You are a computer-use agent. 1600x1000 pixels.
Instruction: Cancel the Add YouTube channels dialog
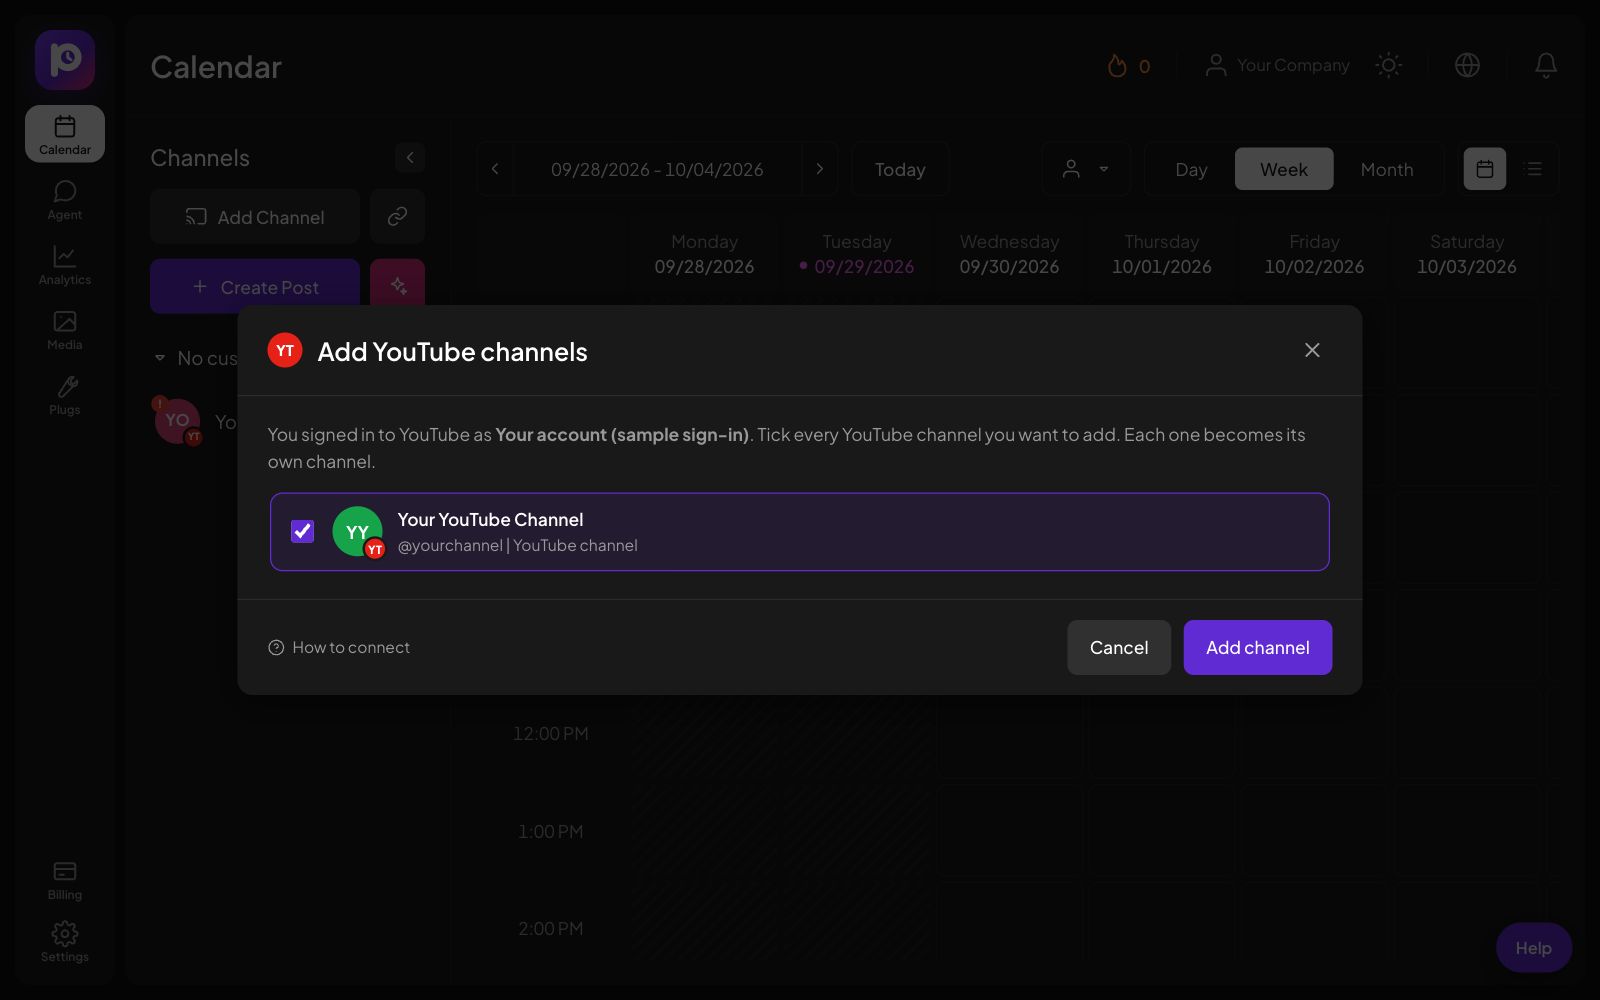click(x=1118, y=647)
